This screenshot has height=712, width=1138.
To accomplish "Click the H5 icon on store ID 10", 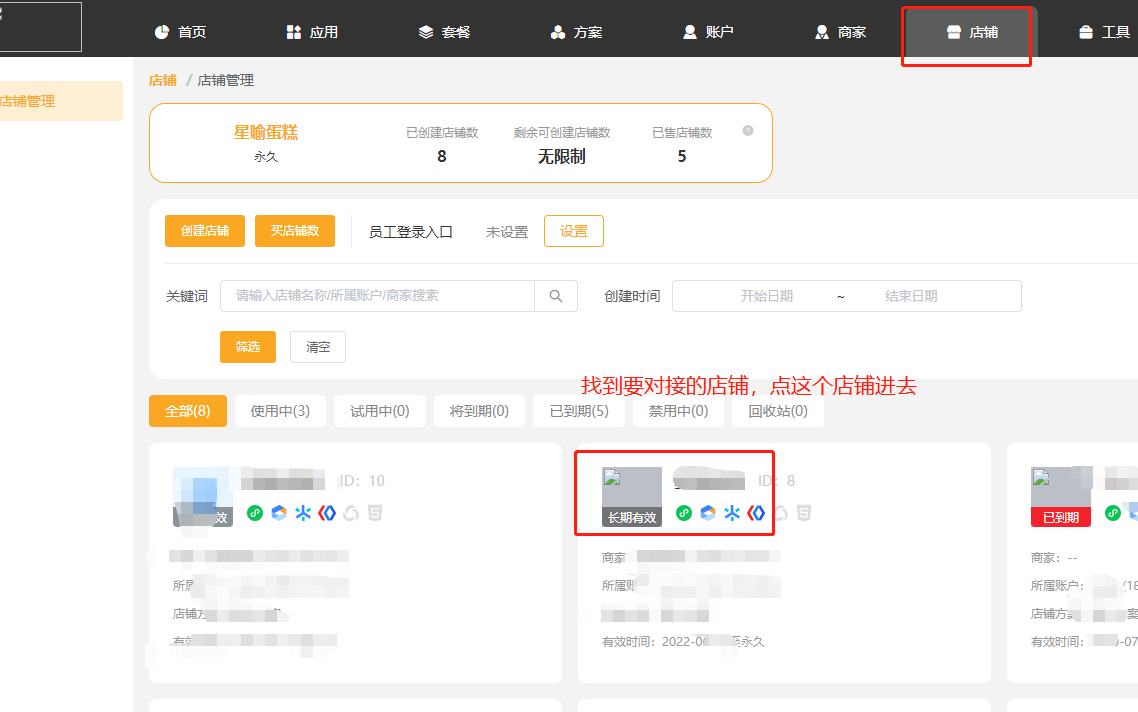I will point(375,513).
